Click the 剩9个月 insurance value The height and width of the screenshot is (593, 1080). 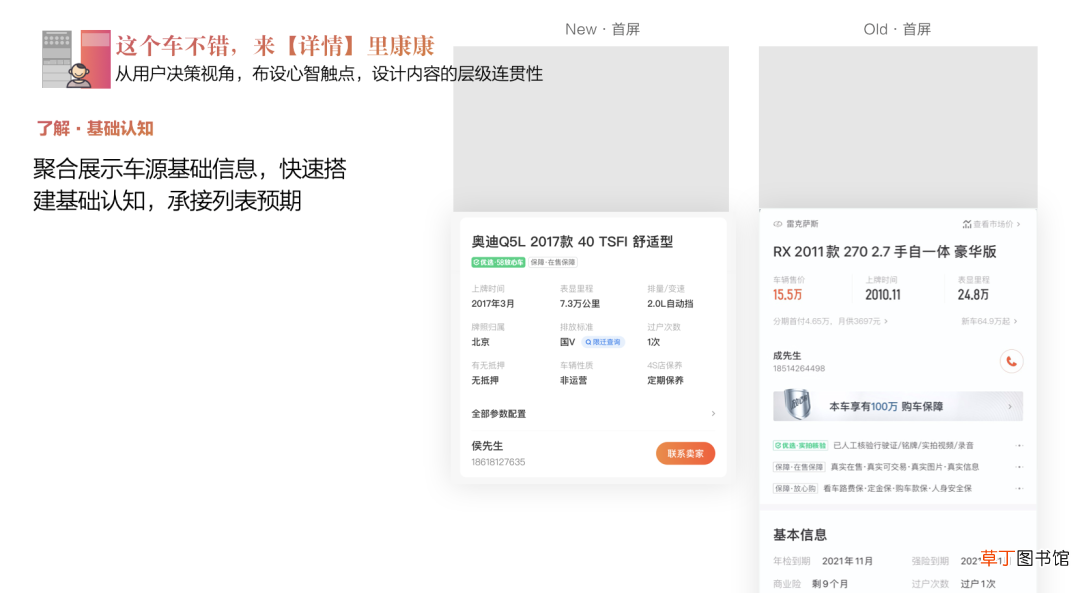point(829,584)
